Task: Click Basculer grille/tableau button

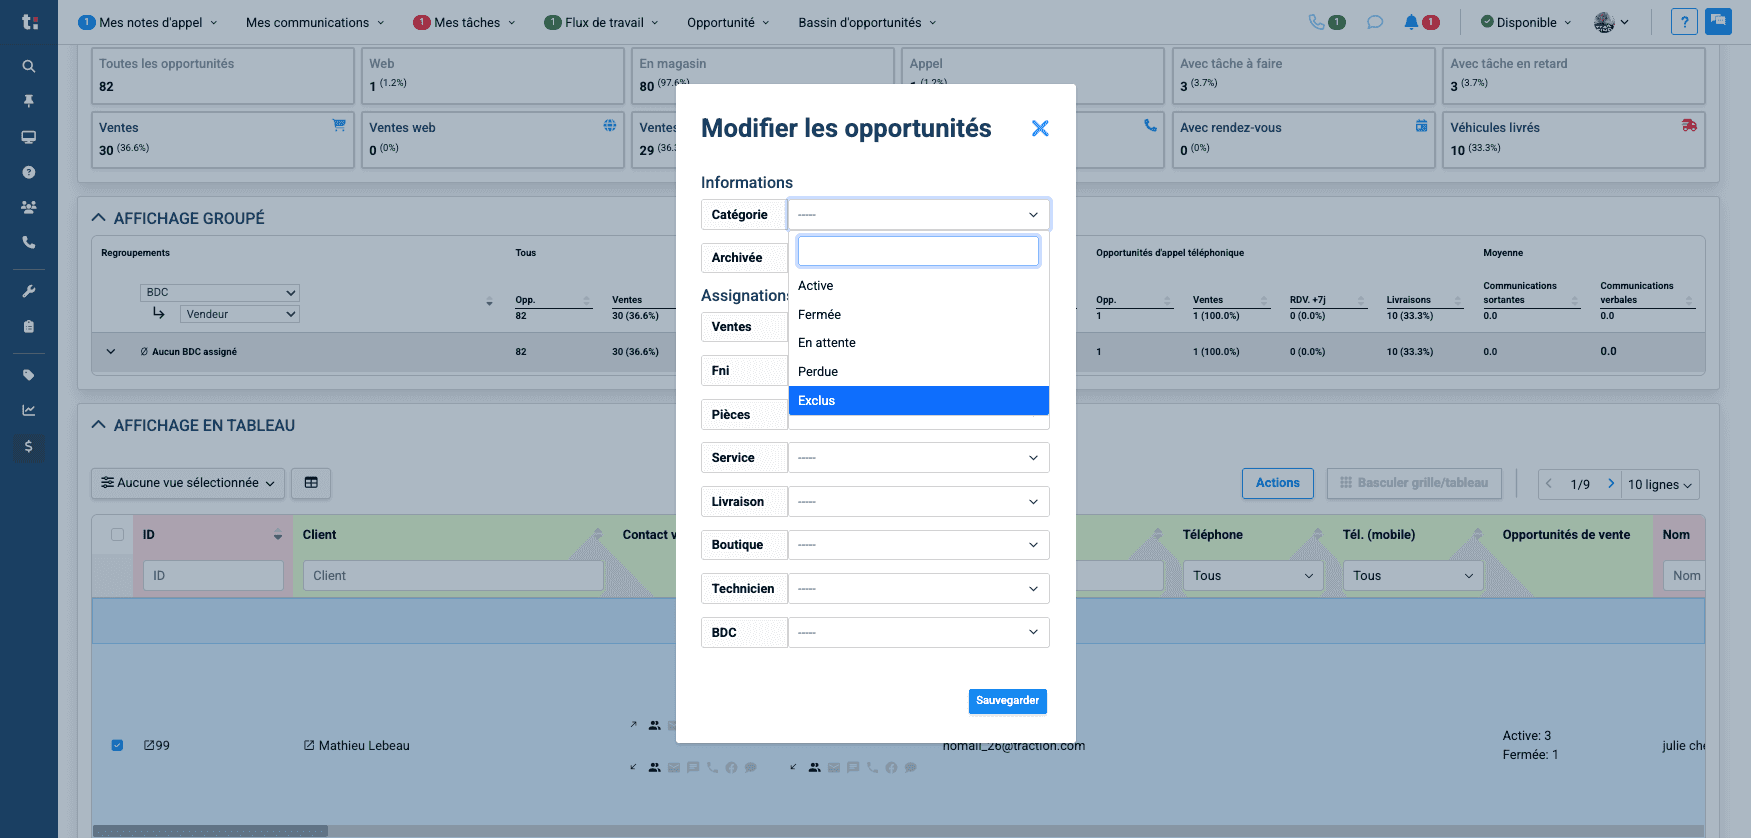Action: tap(1414, 483)
